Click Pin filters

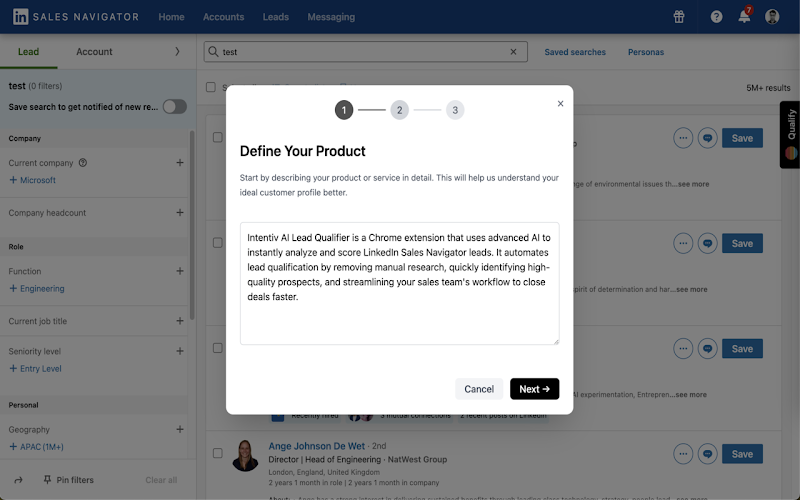(x=68, y=480)
